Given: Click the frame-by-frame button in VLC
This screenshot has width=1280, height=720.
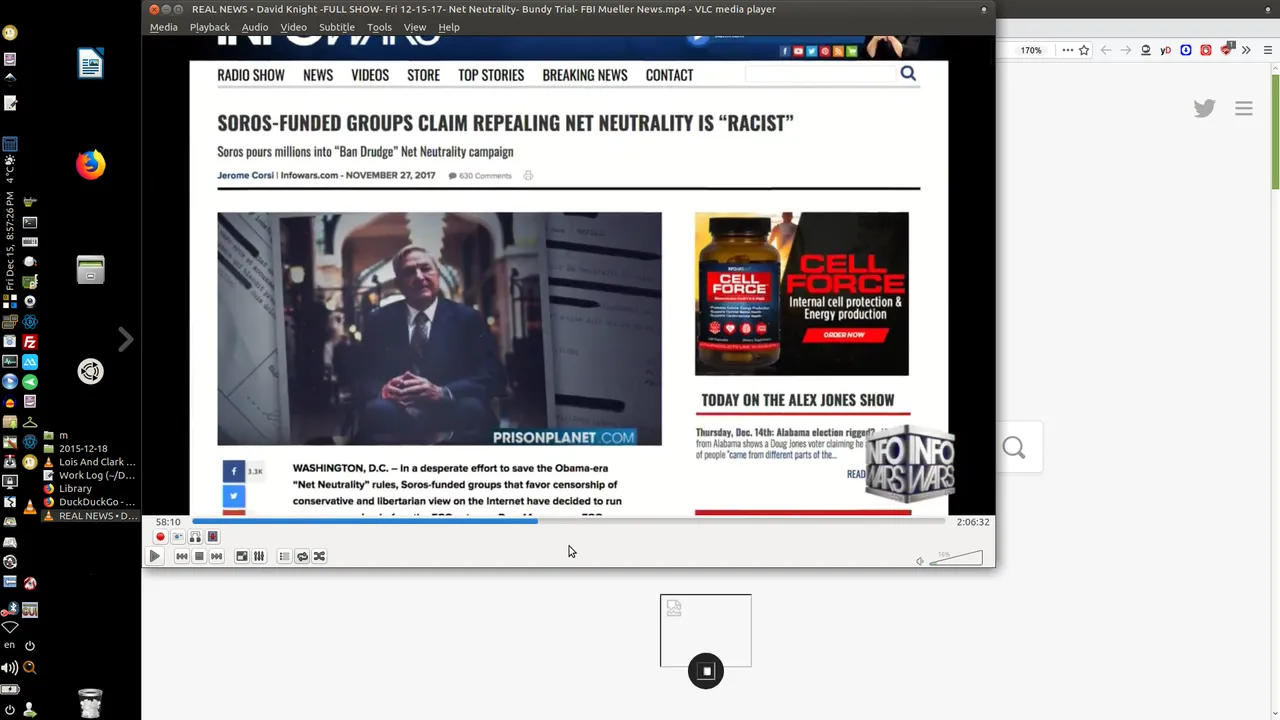Looking at the screenshot, I should (213, 537).
